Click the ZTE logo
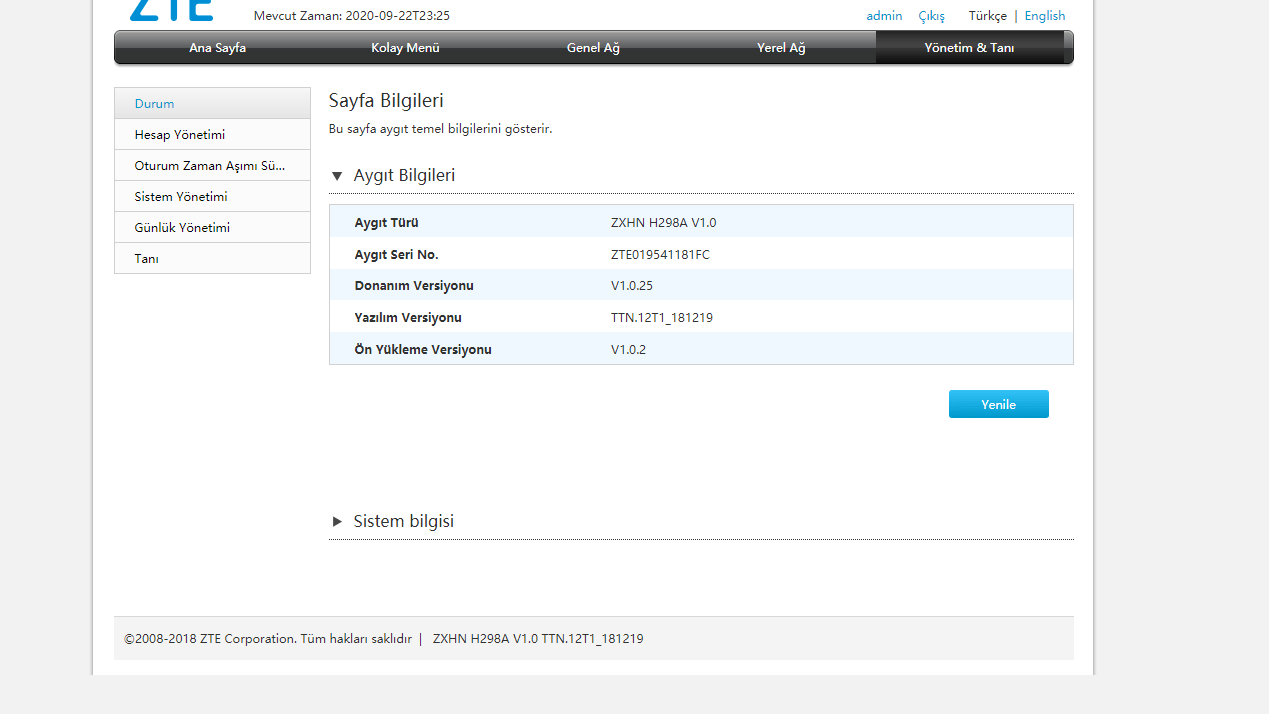The image size is (1269, 714). [x=171, y=10]
